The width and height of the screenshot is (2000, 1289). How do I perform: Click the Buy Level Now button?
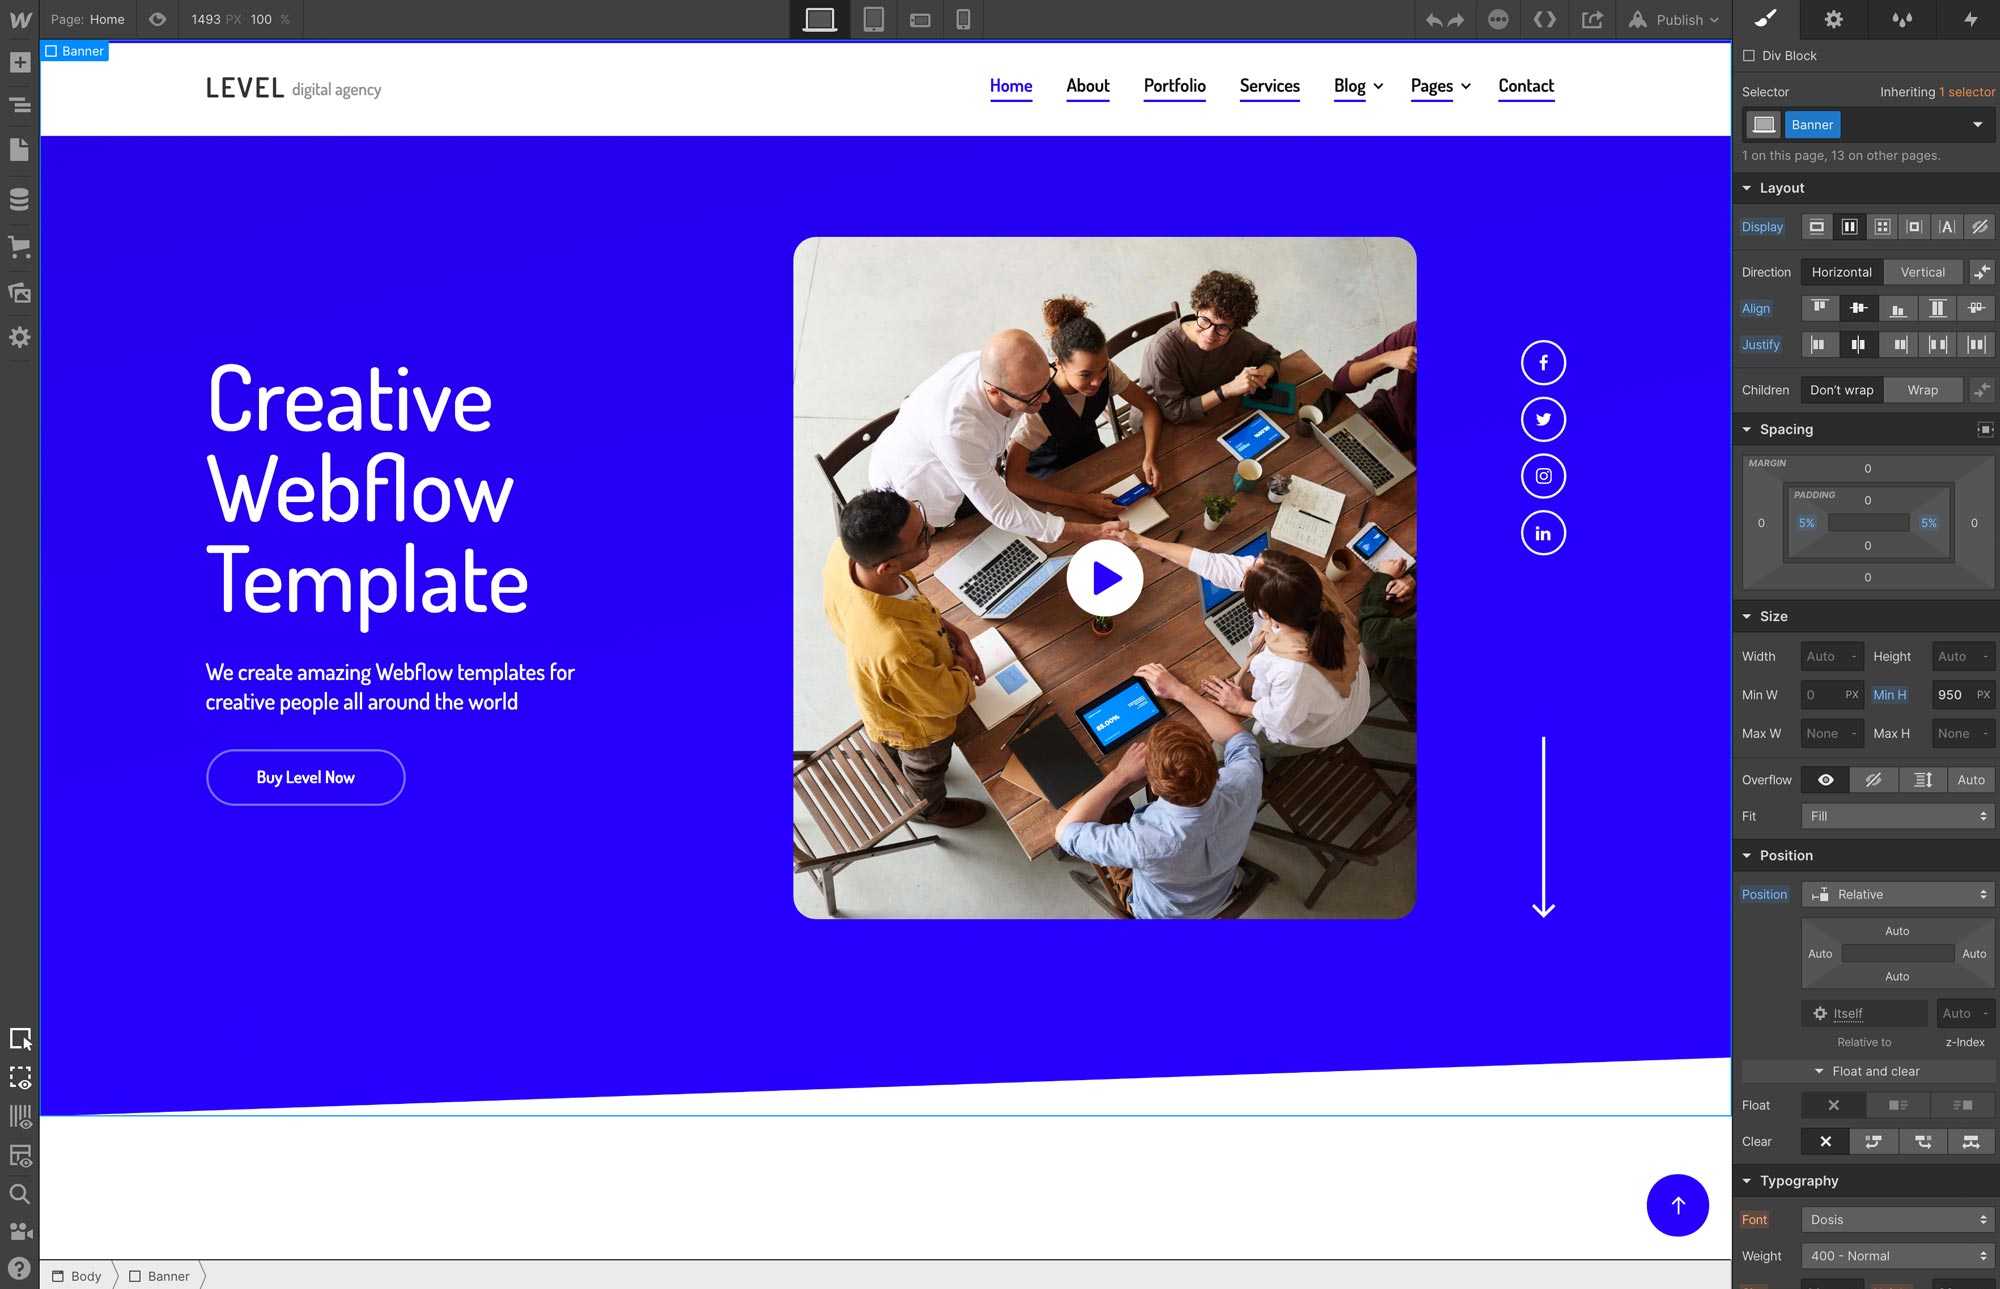(x=306, y=777)
